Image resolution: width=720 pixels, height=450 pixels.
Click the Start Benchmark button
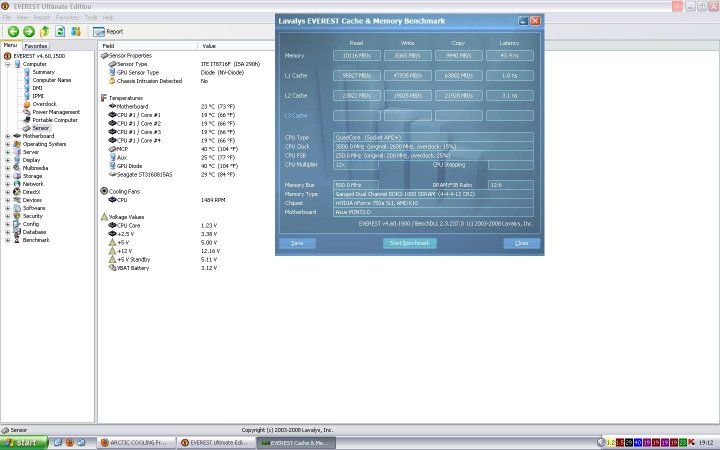[x=410, y=243]
